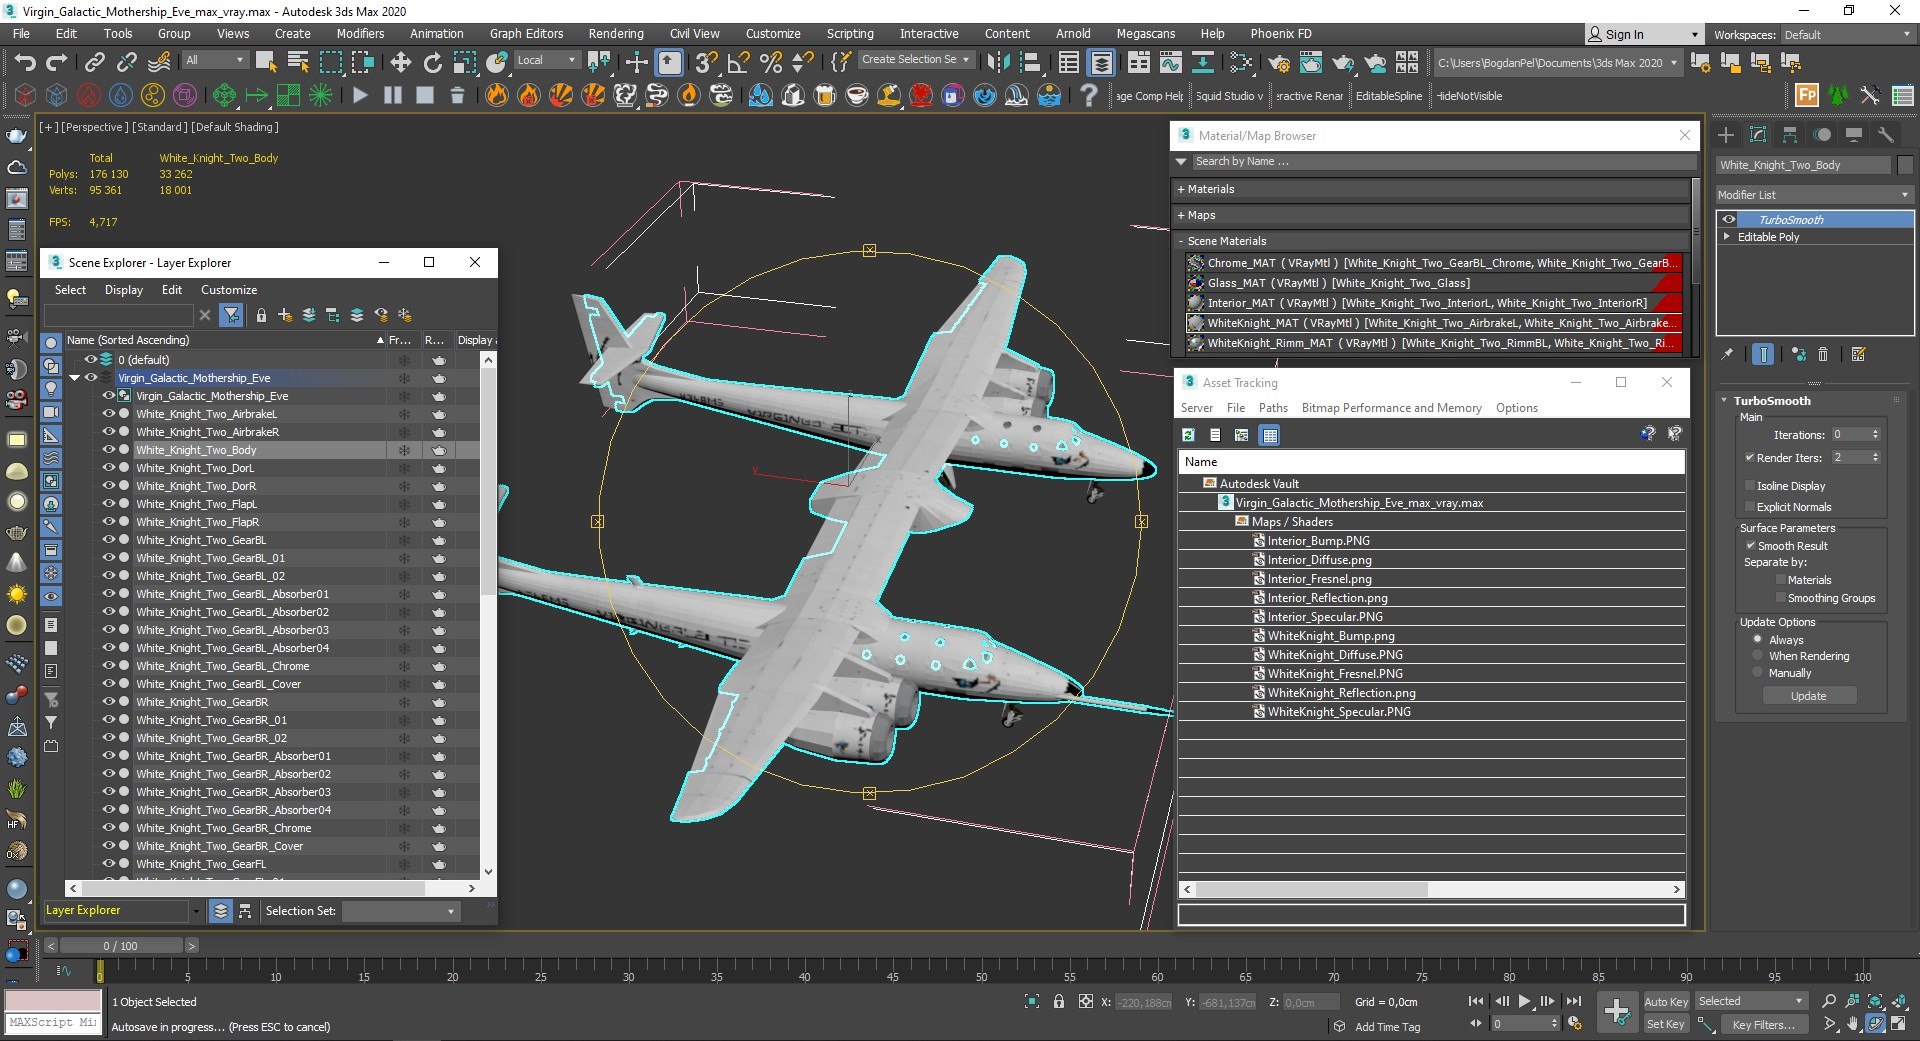Click the Refresh icon in Asset Tracking
The image size is (1920, 1041).
tap(1188, 435)
